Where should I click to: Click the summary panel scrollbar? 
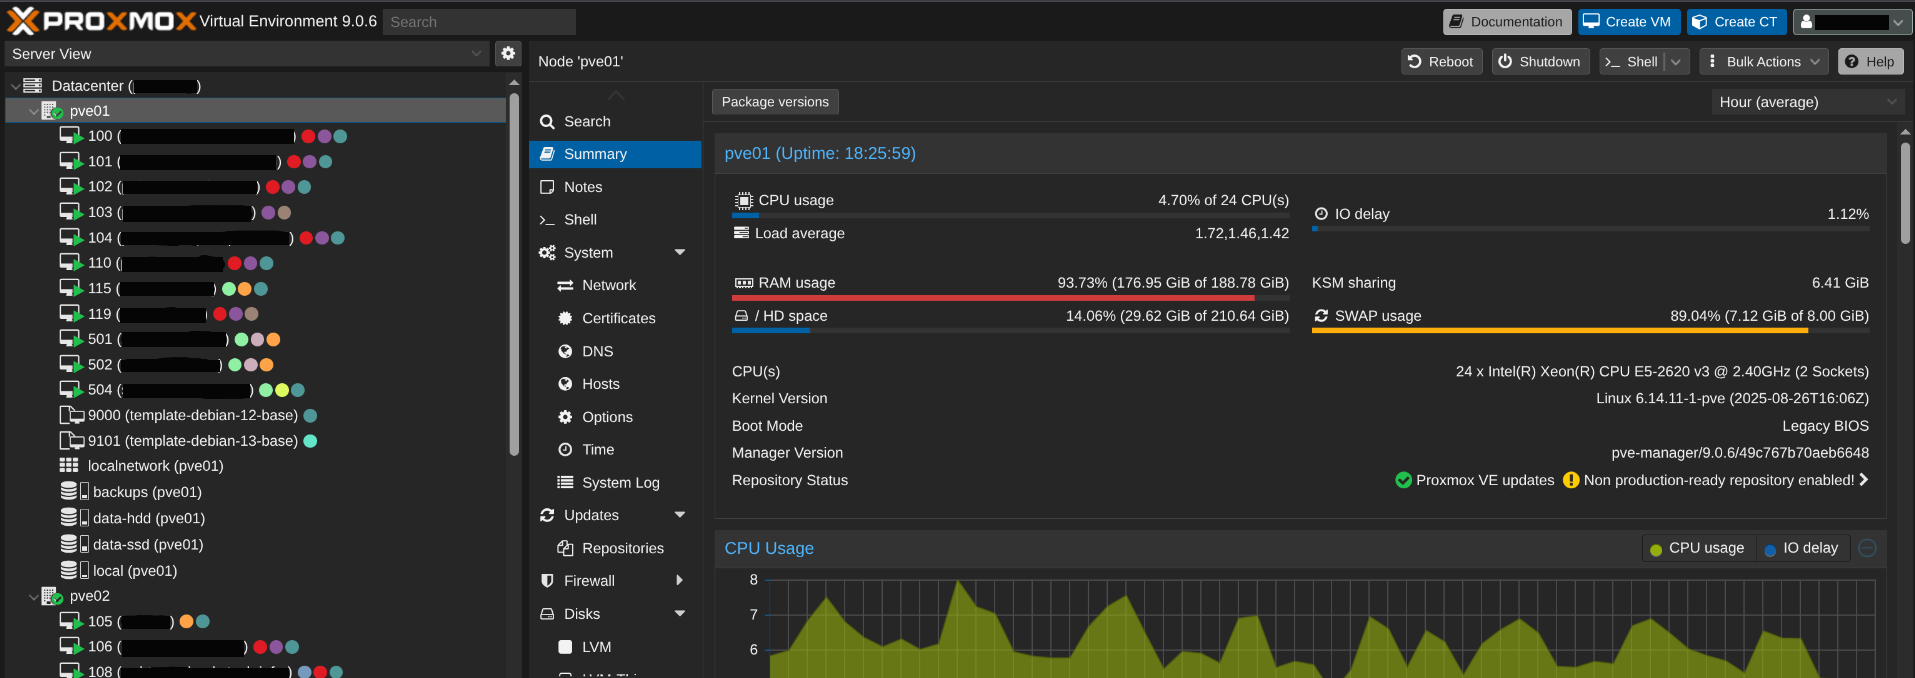click(x=1905, y=193)
